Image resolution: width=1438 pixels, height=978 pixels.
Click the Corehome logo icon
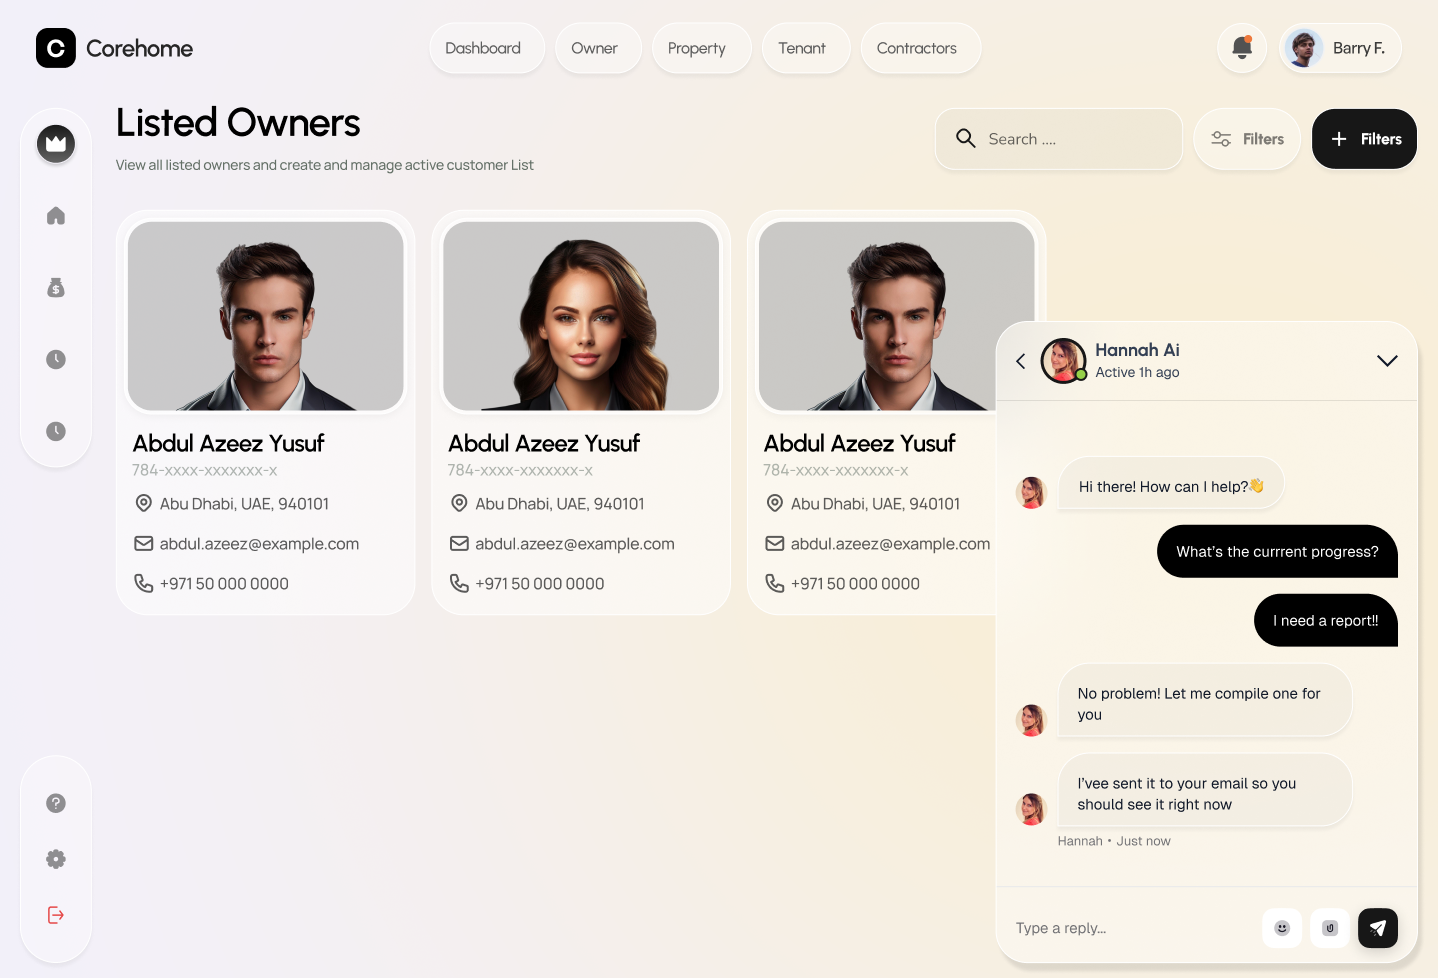[x=56, y=48]
